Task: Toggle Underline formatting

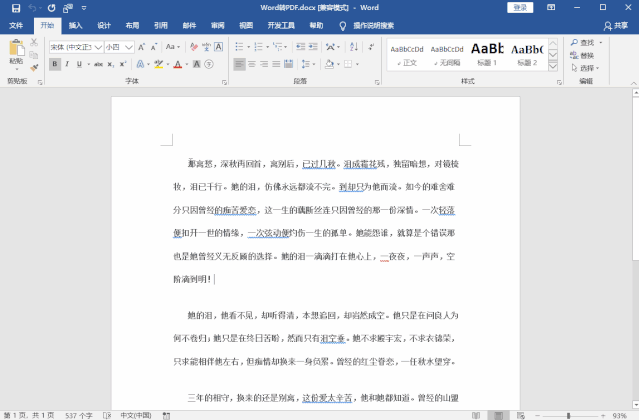Action: 79,64
